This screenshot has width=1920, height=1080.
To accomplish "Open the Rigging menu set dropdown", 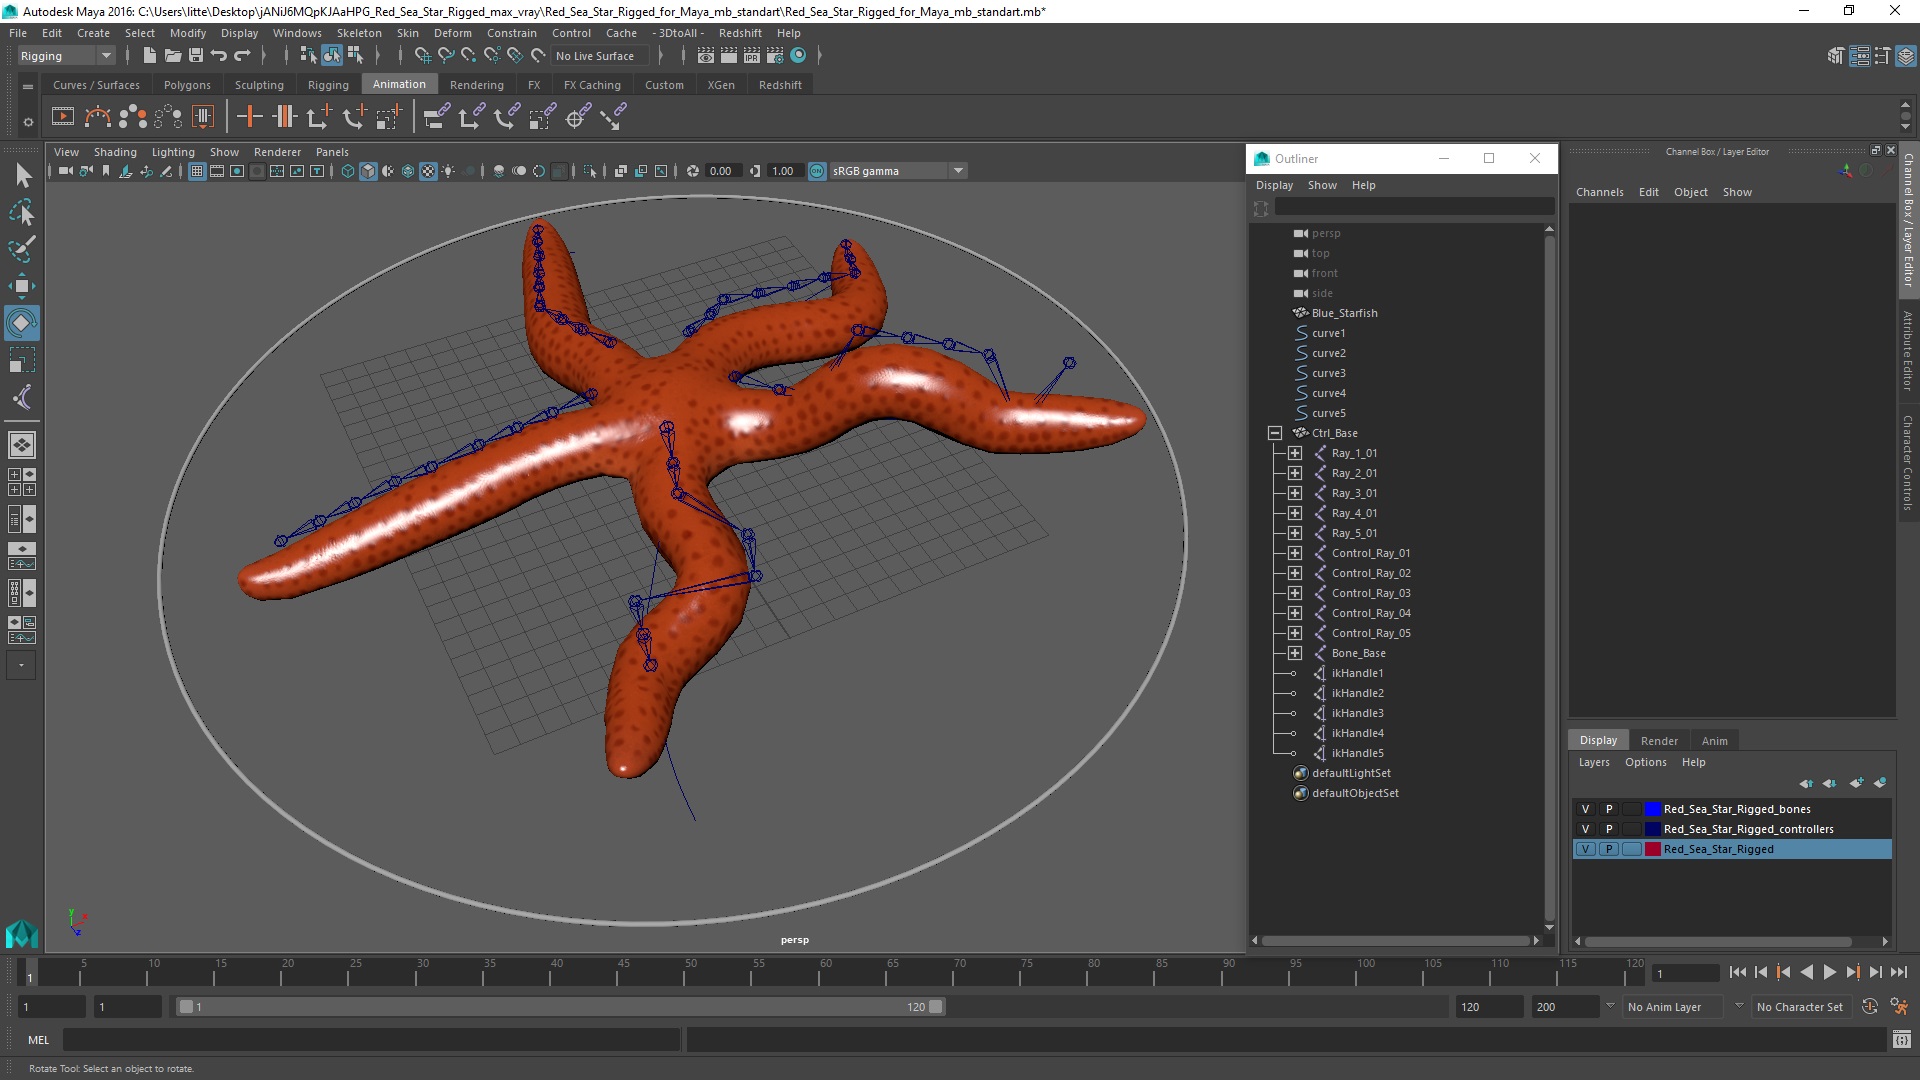I will coord(105,56).
